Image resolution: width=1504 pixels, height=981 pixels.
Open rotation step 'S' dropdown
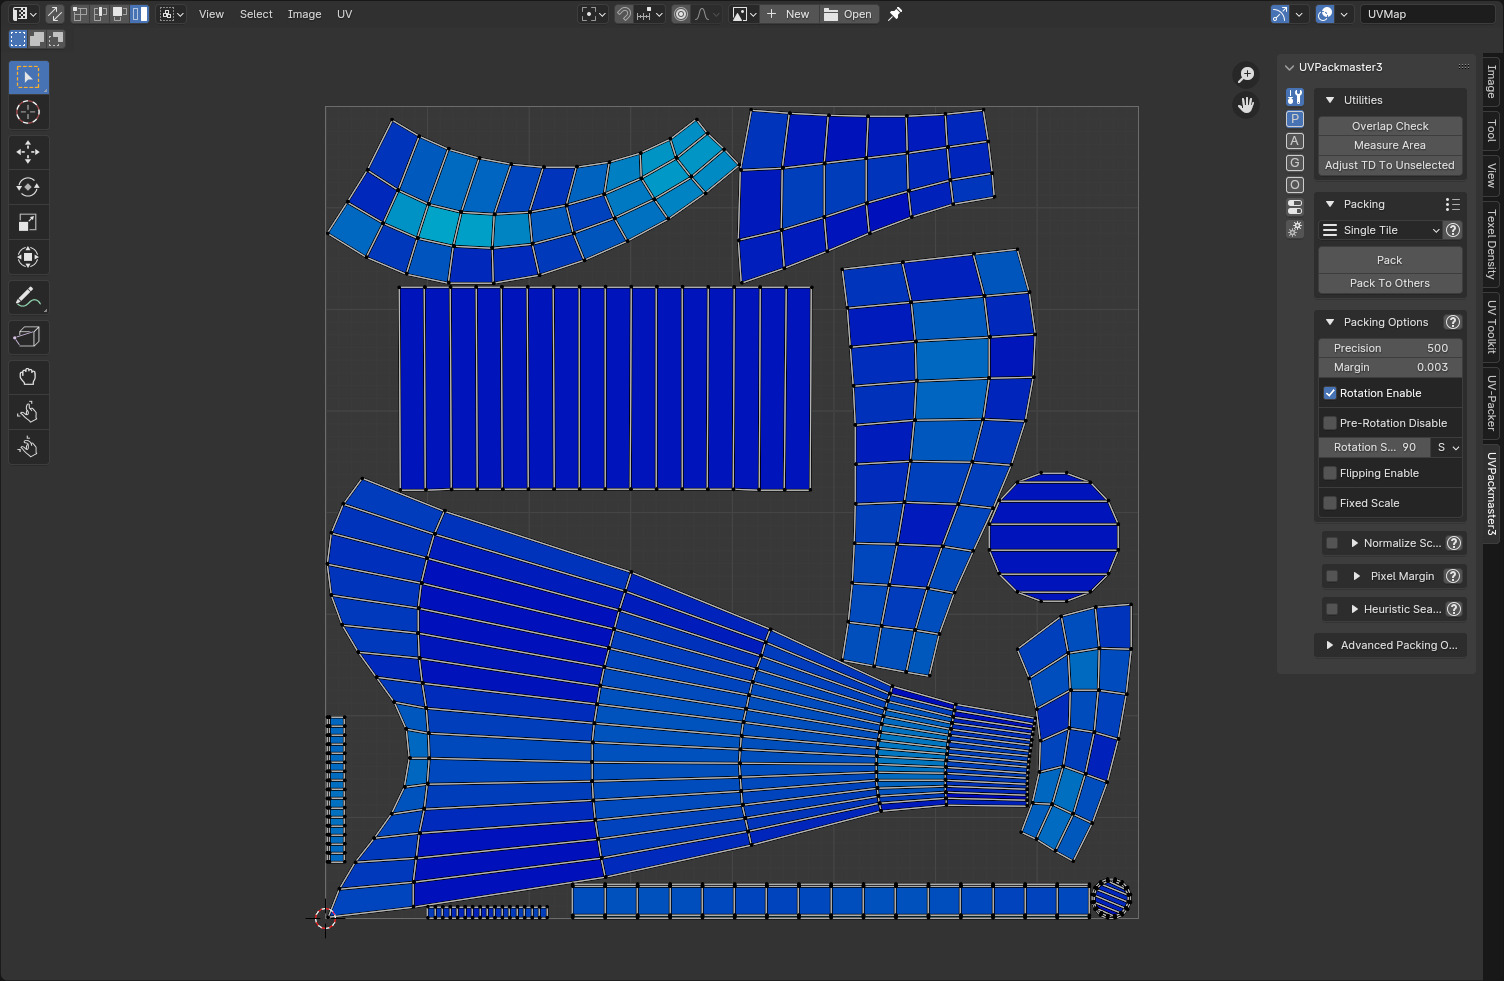1448,447
